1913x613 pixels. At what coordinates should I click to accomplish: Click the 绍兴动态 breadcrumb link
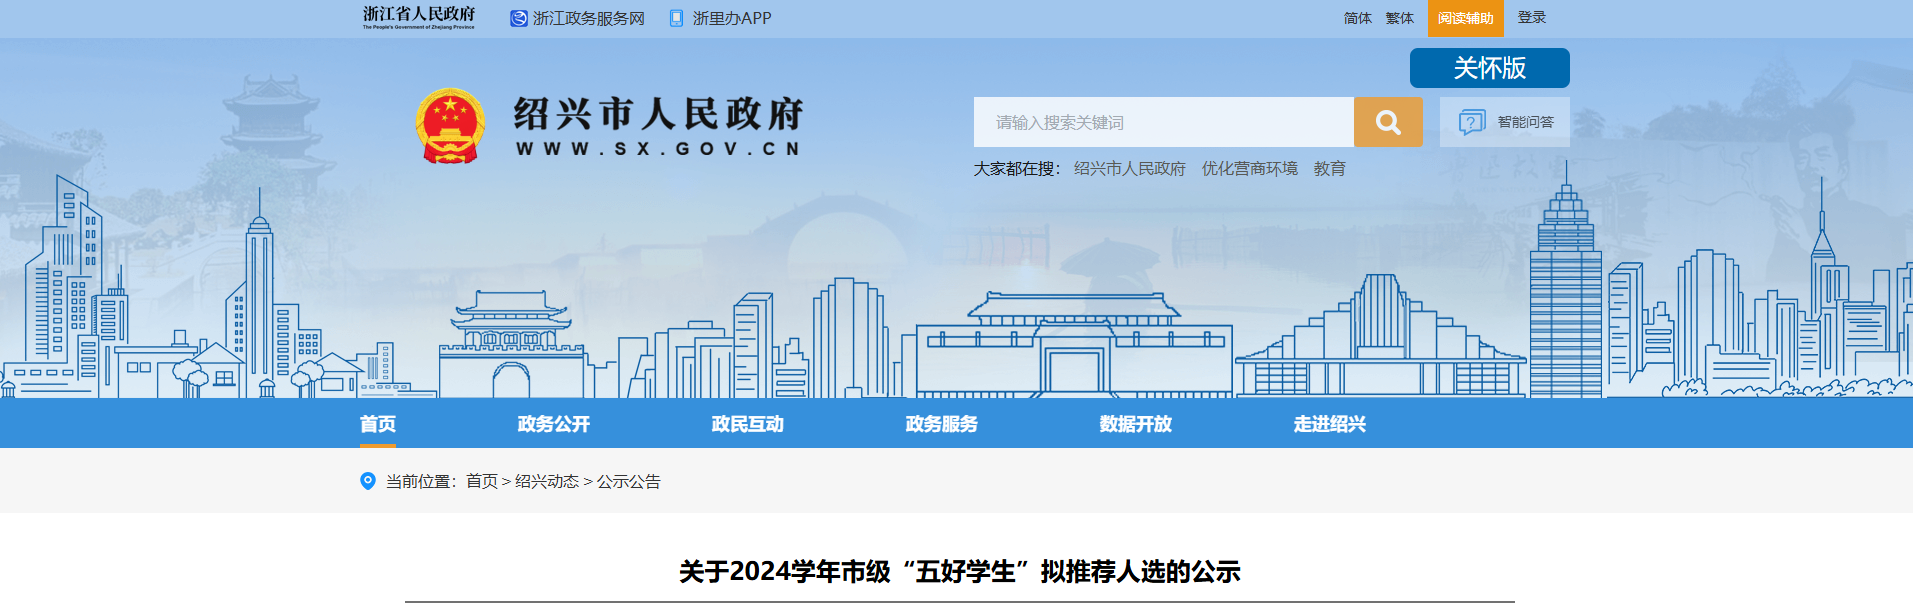tap(547, 481)
